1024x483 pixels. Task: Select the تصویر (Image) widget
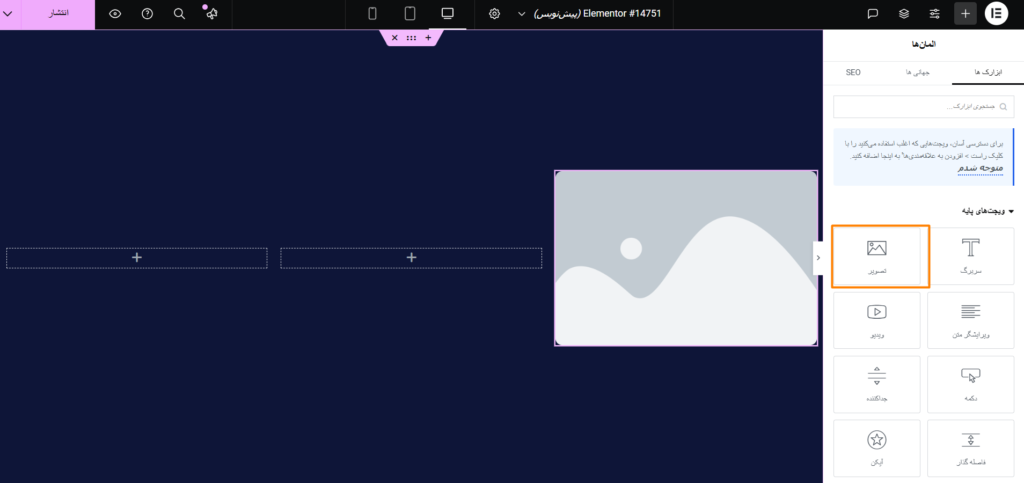coord(876,256)
